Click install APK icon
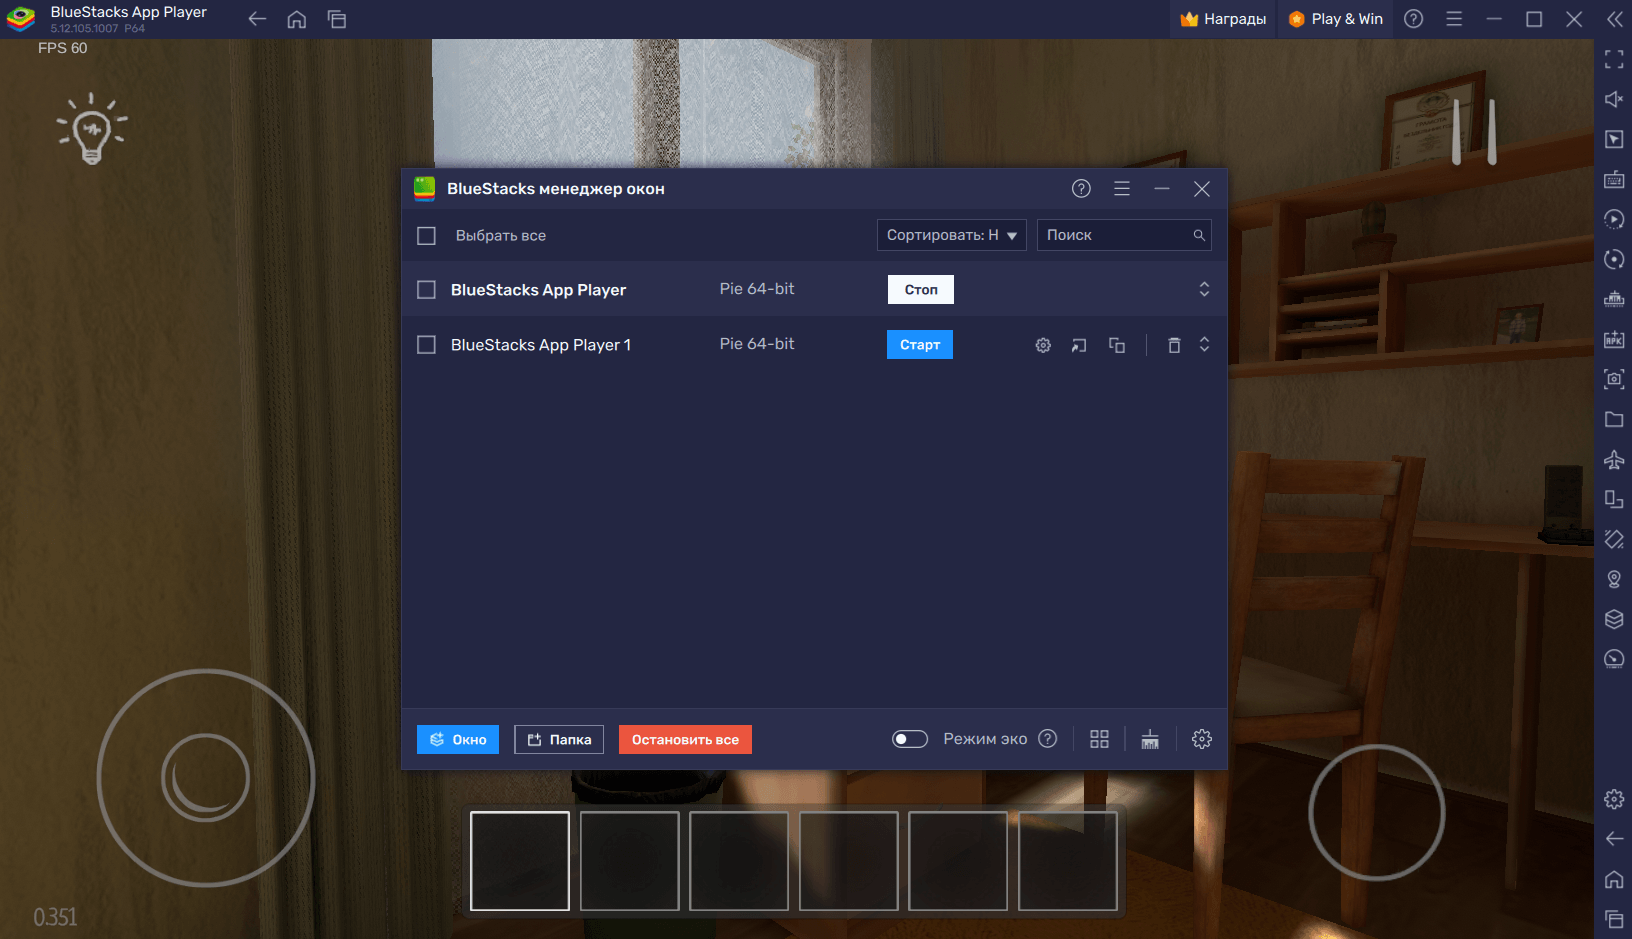1632x939 pixels. (1614, 339)
